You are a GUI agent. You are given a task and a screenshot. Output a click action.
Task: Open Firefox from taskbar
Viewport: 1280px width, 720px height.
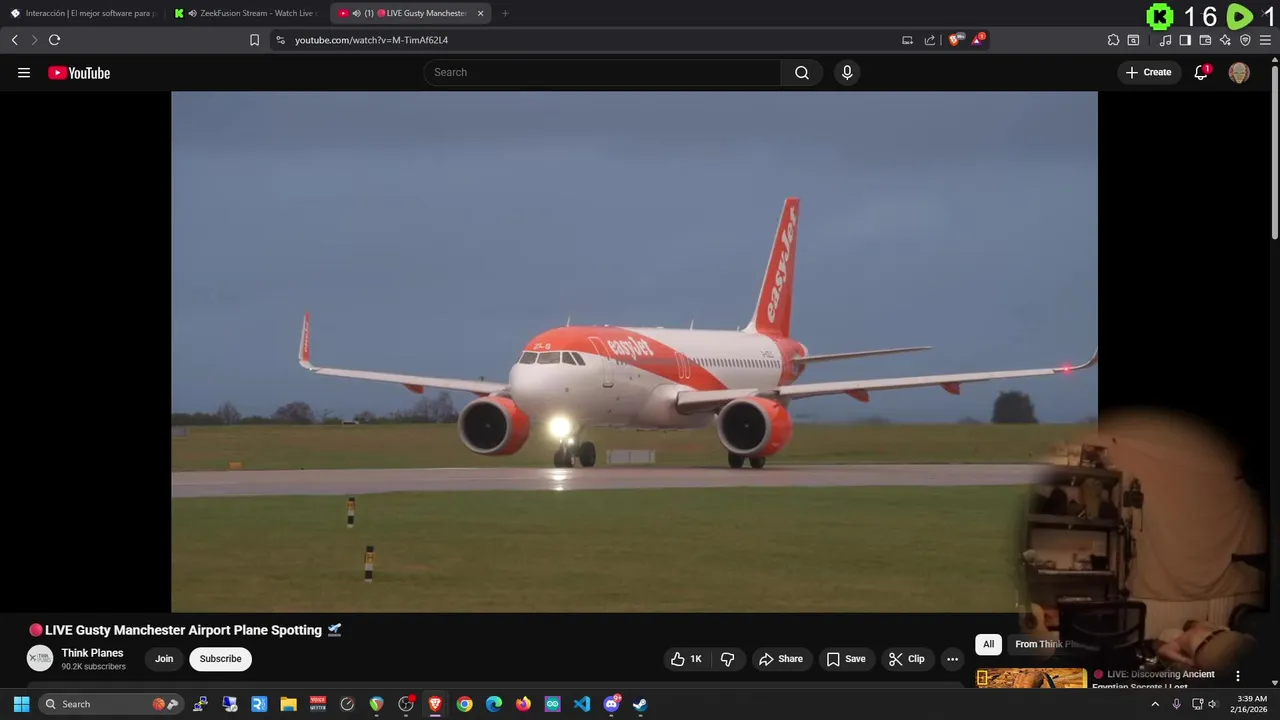(x=523, y=704)
